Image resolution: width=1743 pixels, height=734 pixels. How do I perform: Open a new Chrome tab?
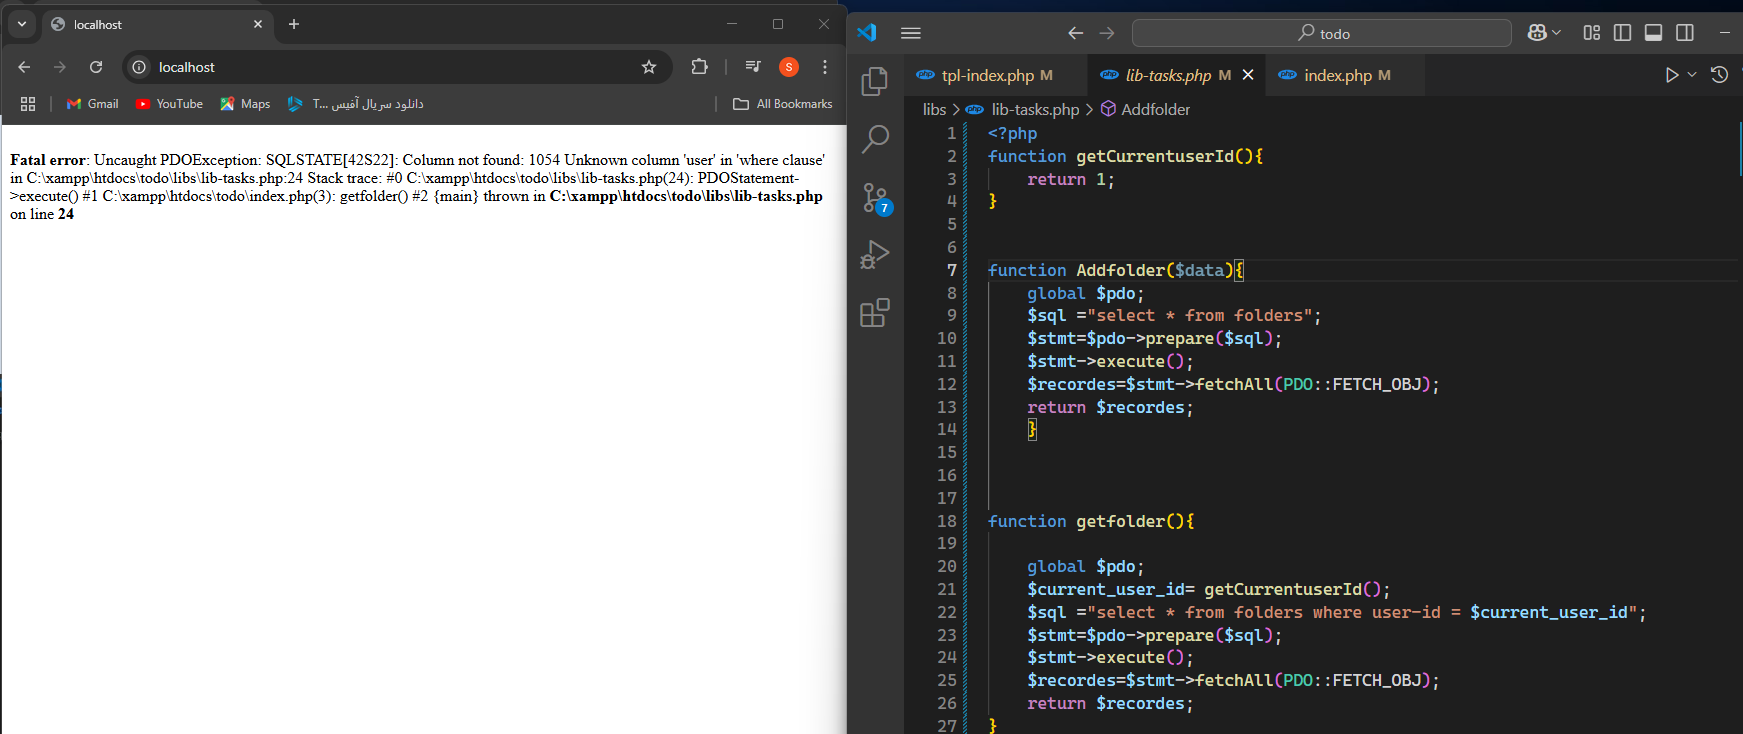click(x=294, y=24)
